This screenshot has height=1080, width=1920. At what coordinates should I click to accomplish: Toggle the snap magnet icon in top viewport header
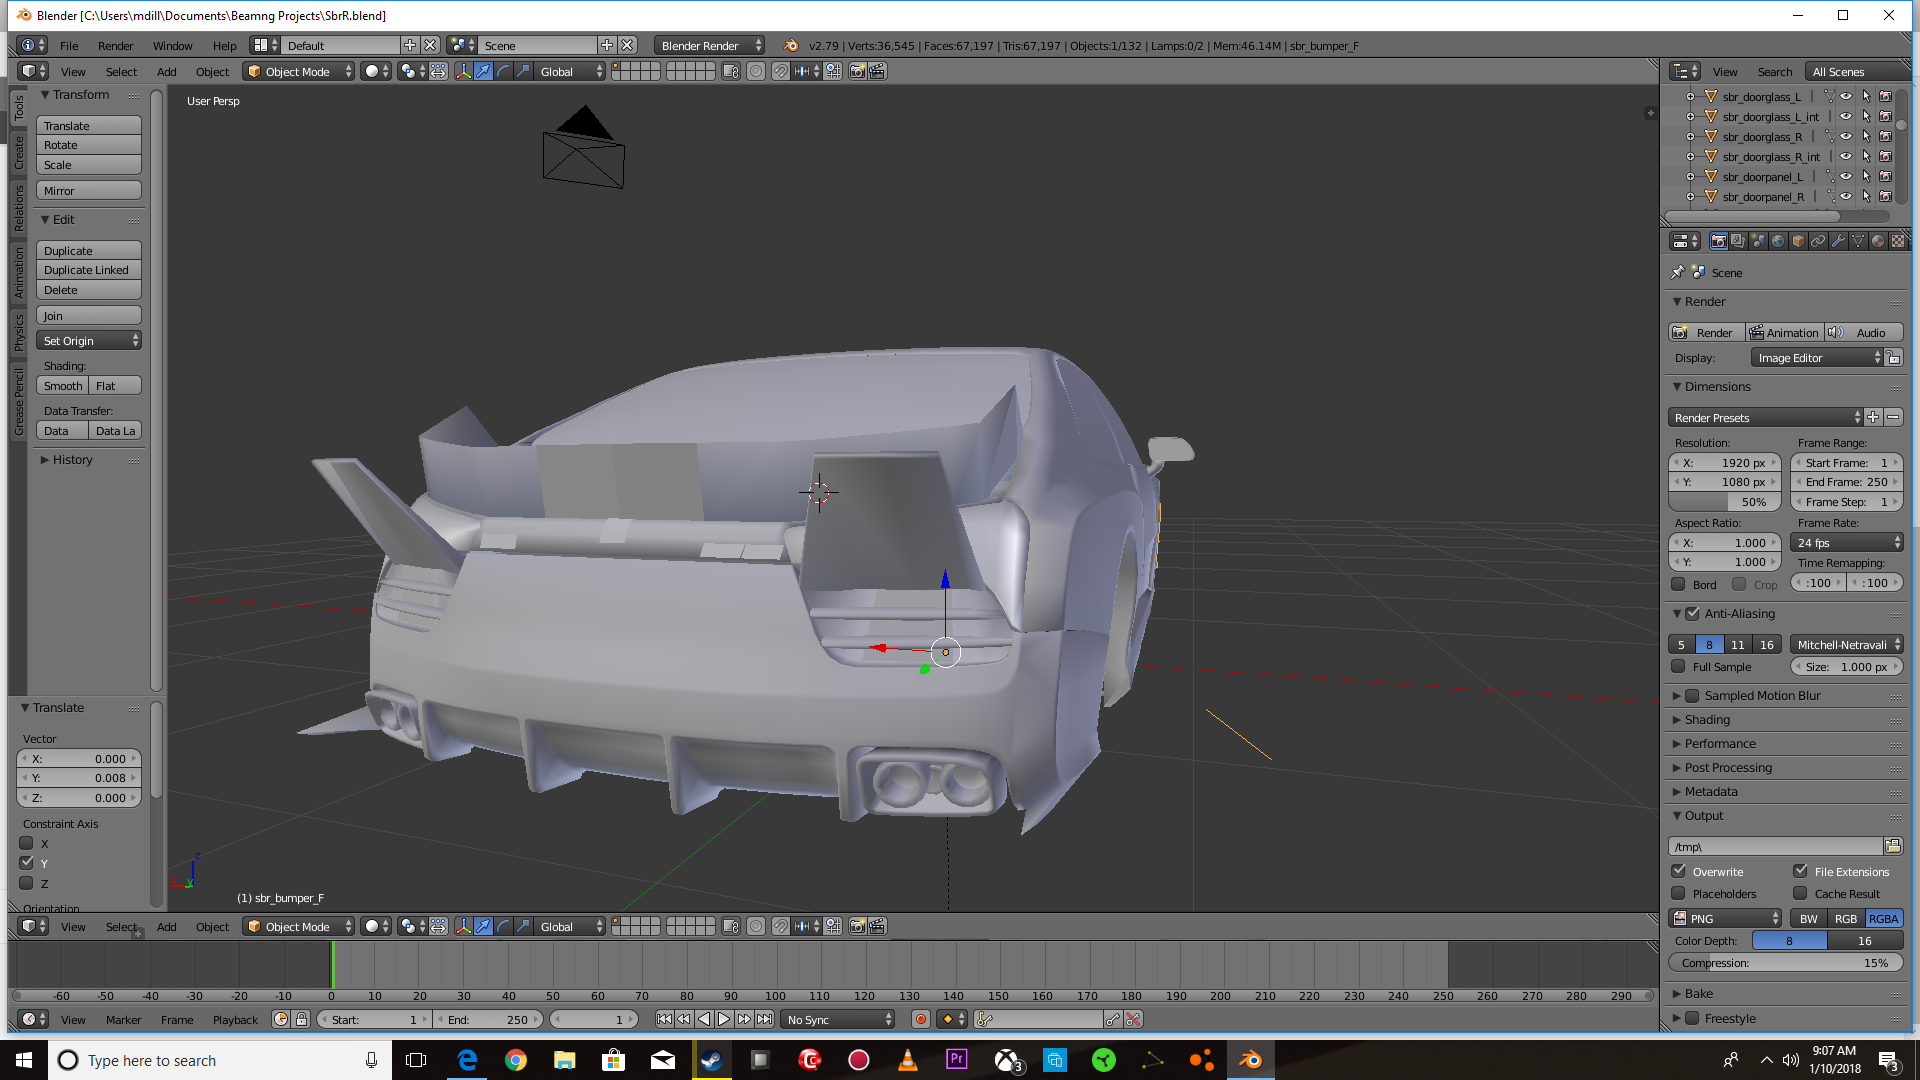(x=780, y=72)
